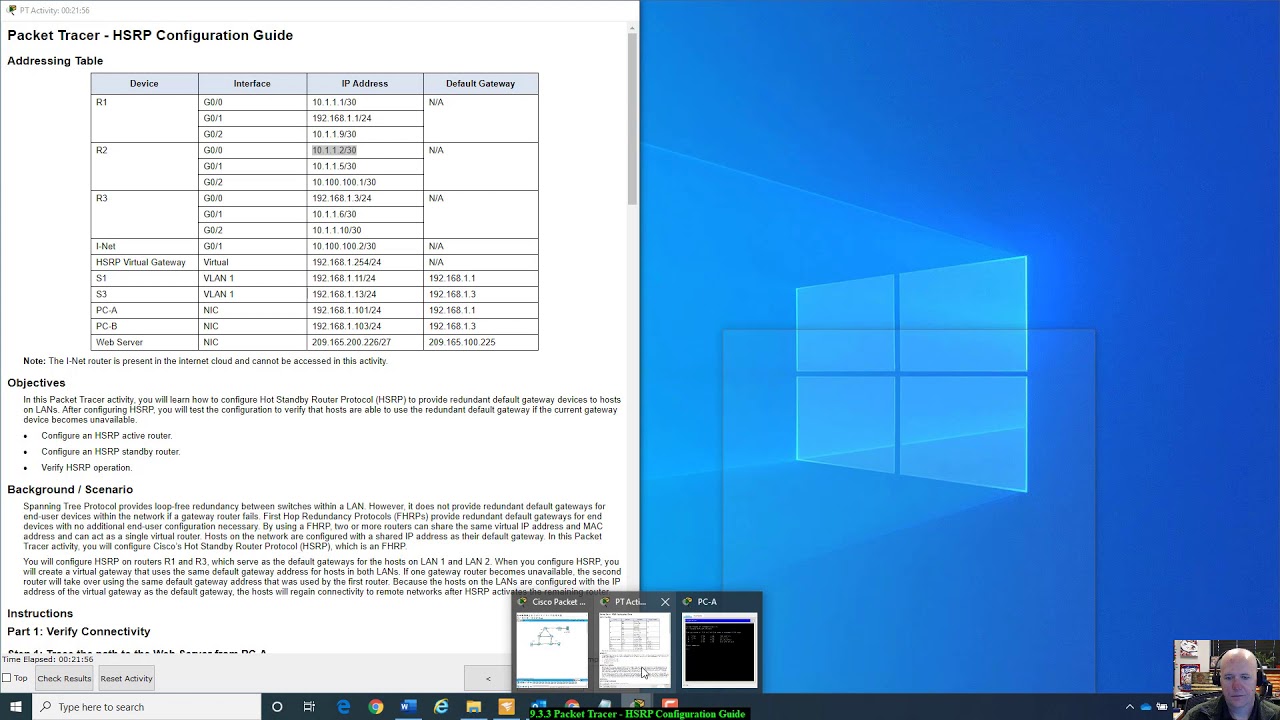Viewport: 1280px width, 720px height.
Task: Click the S3 device cell
Action: [x=144, y=294]
